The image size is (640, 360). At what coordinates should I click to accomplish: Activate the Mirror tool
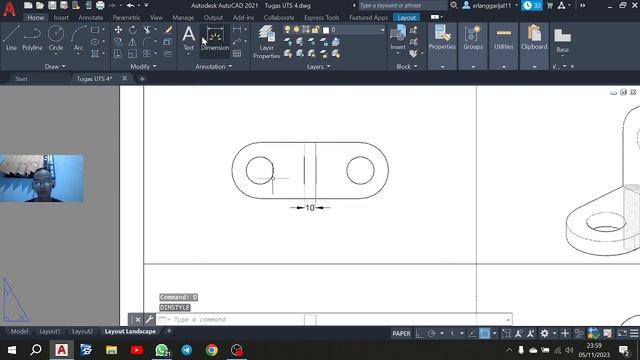coord(133,42)
